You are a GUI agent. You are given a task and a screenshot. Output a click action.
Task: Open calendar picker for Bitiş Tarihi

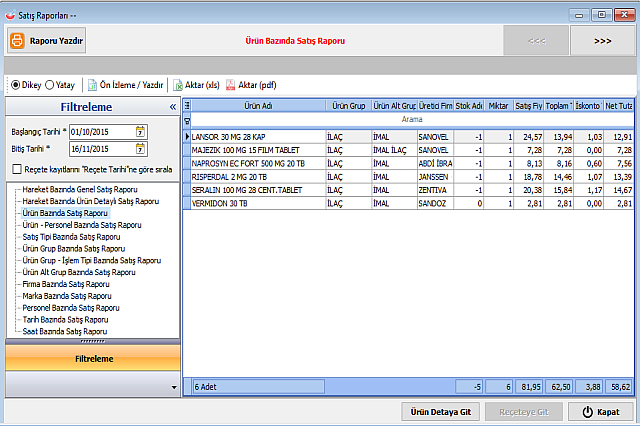pyautogui.click(x=140, y=150)
